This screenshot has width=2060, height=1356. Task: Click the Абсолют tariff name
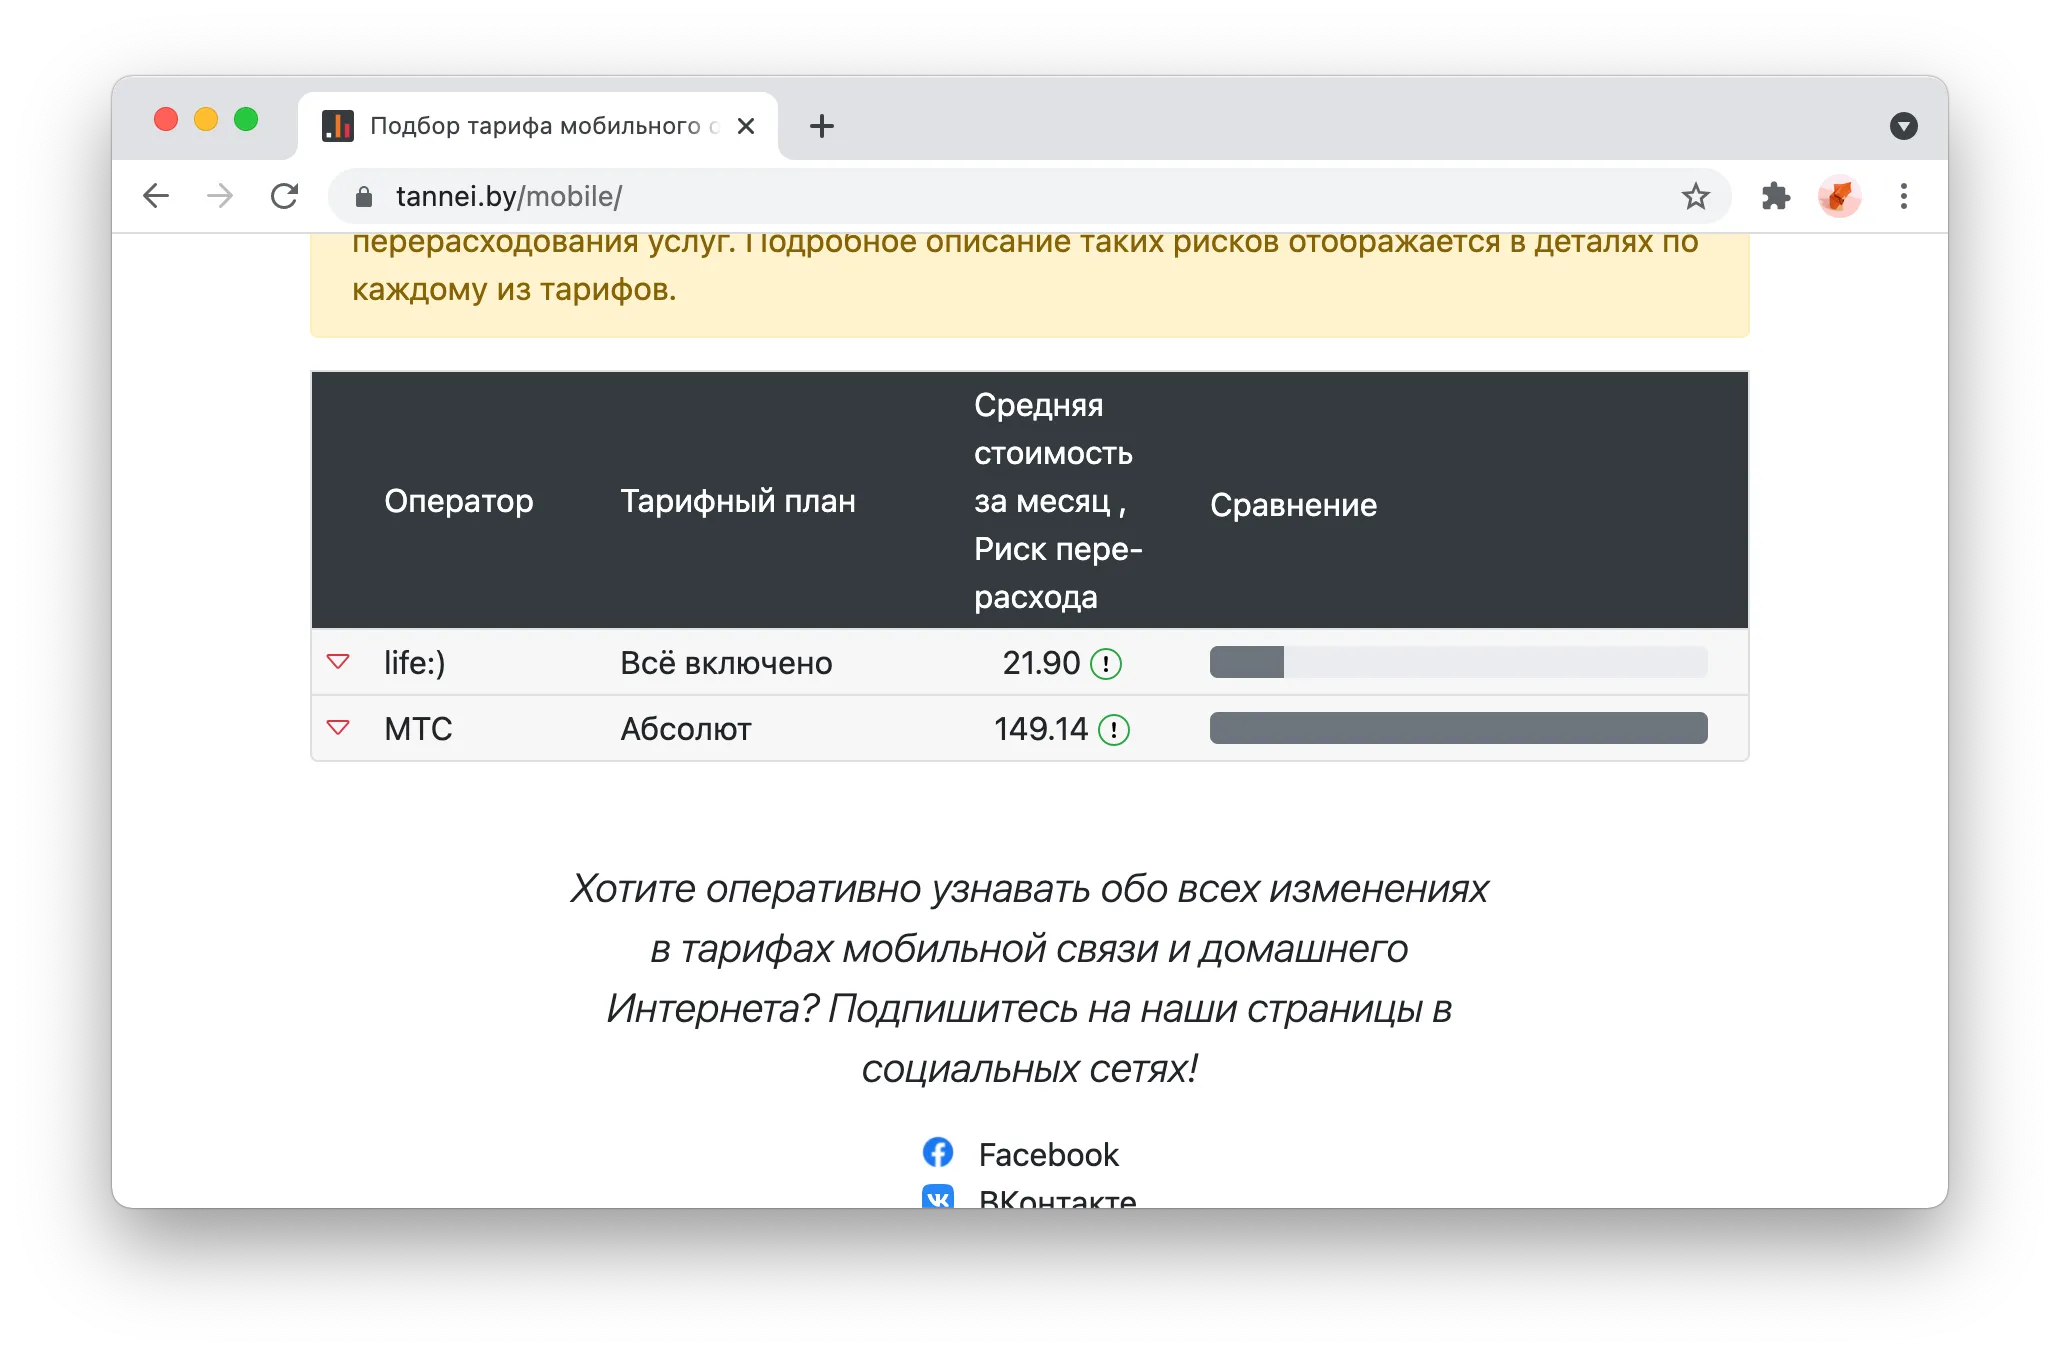(x=686, y=729)
